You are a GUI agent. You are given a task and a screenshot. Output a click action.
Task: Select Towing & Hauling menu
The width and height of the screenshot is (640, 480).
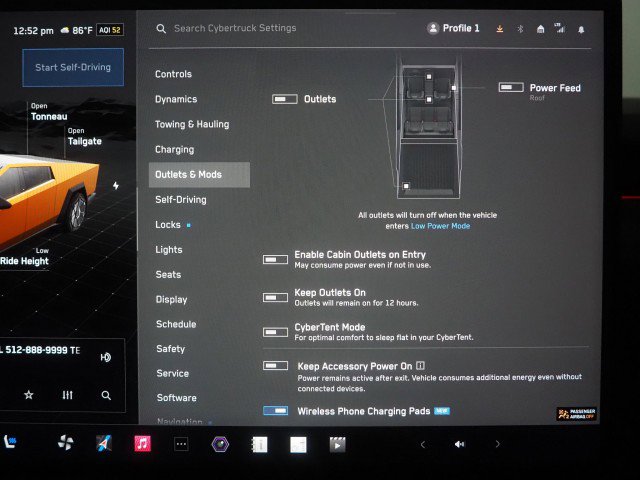pyautogui.click(x=192, y=124)
